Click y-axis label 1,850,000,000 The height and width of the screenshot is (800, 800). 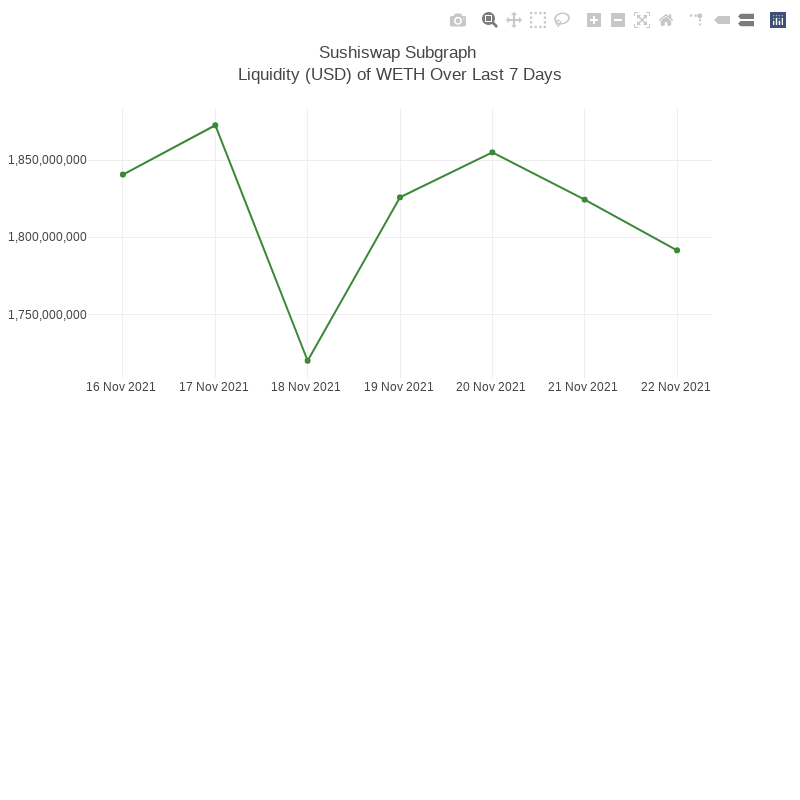47,160
